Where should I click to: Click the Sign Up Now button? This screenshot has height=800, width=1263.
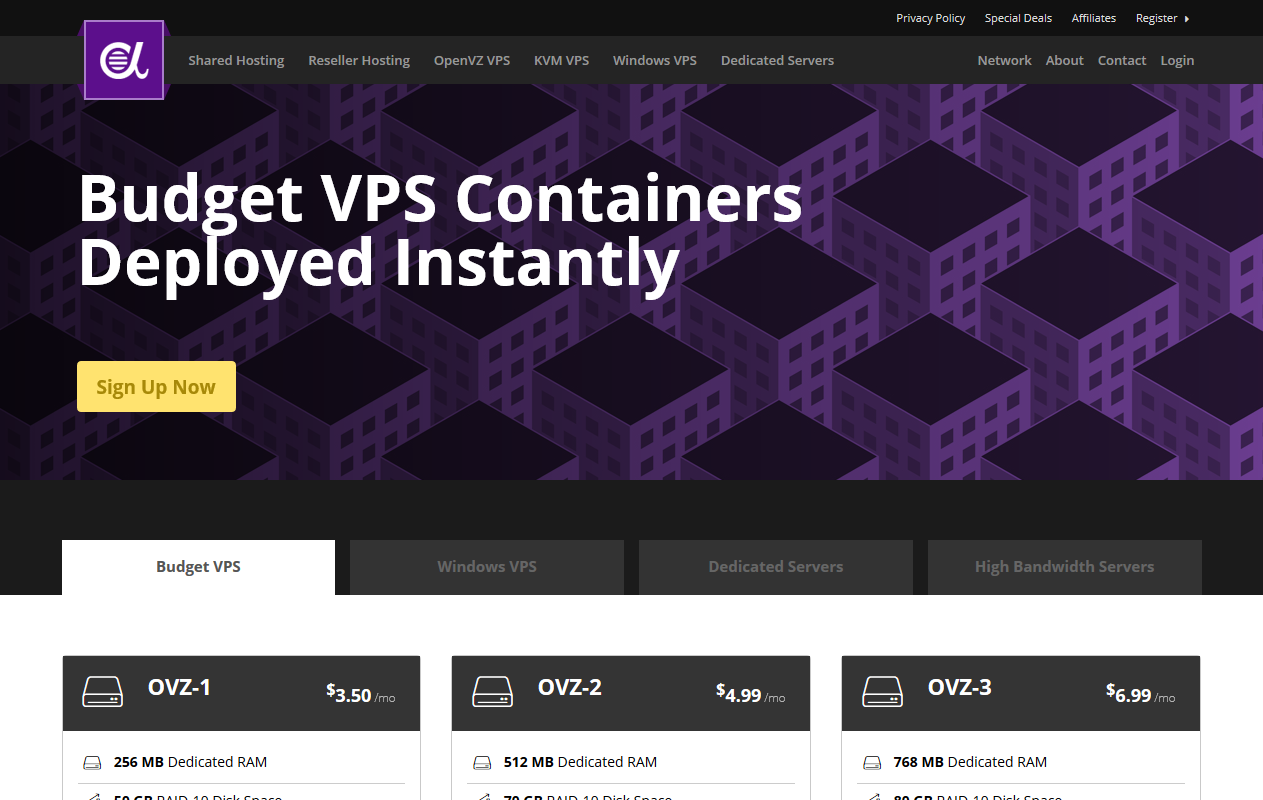click(x=156, y=387)
